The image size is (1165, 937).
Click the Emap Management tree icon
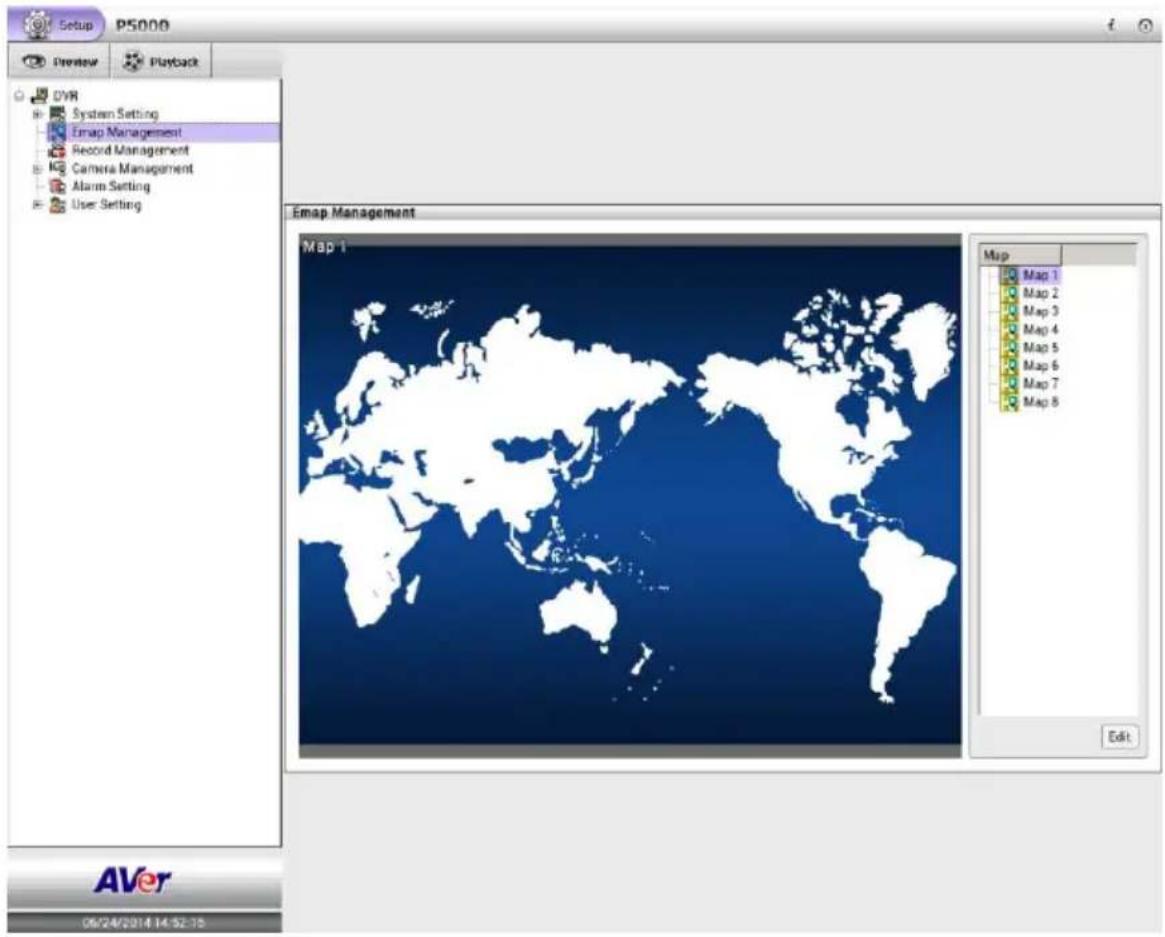click(57, 132)
